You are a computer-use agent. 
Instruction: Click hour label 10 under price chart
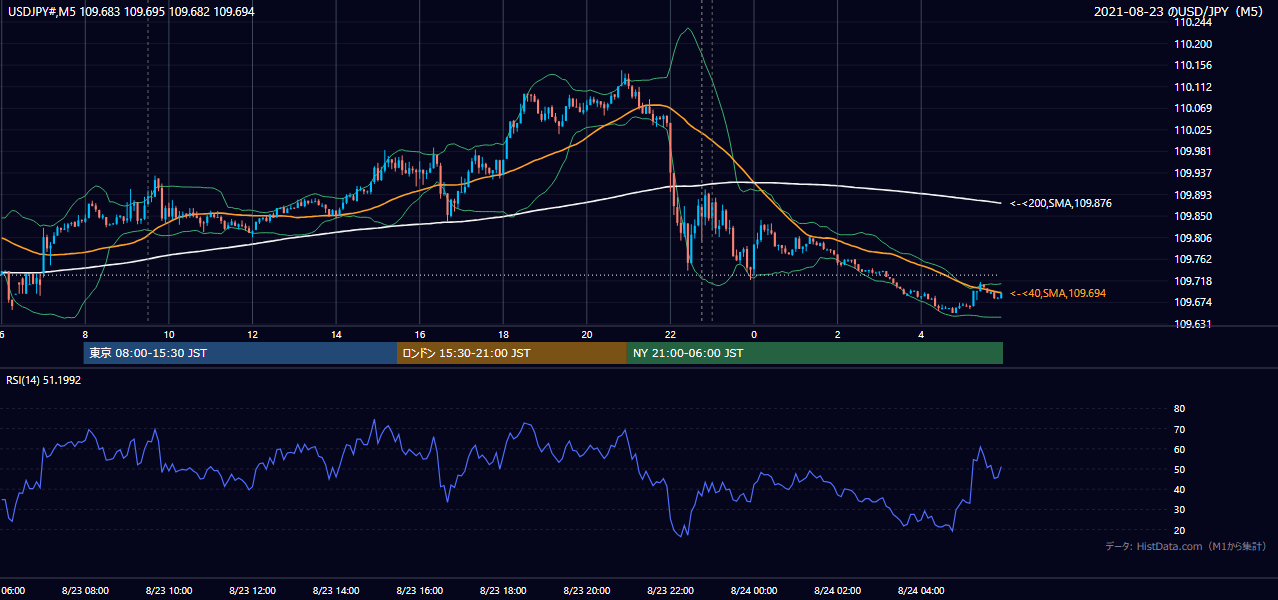169,335
